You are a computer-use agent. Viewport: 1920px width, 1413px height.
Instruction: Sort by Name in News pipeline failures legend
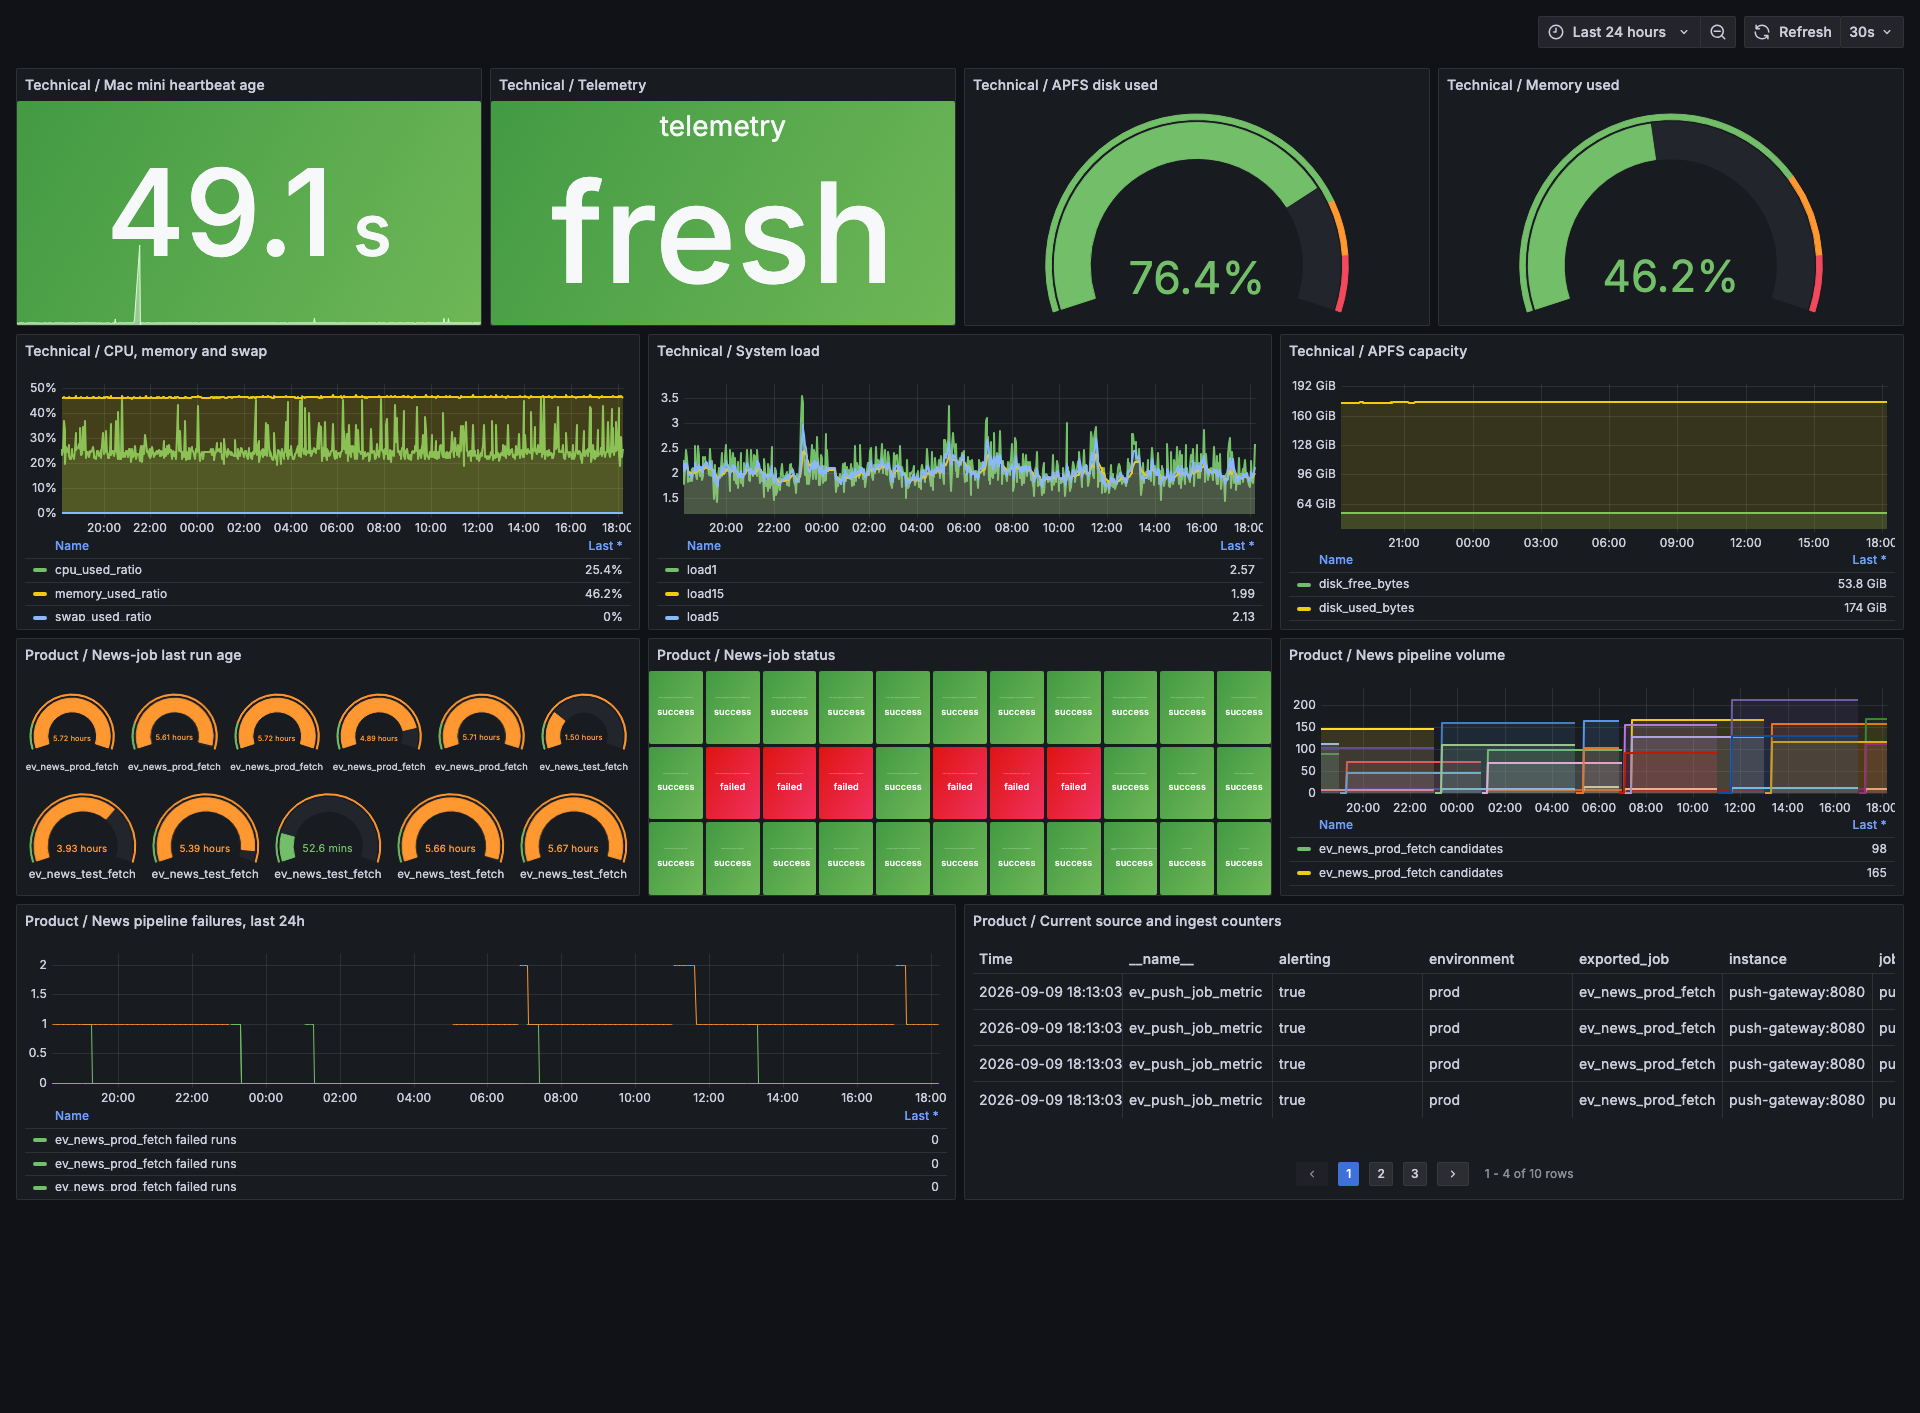point(72,1116)
